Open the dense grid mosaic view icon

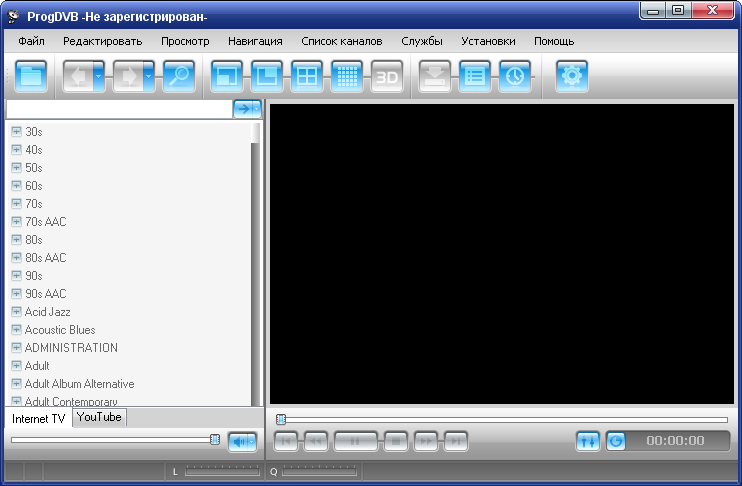pyautogui.click(x=347, y=77)
